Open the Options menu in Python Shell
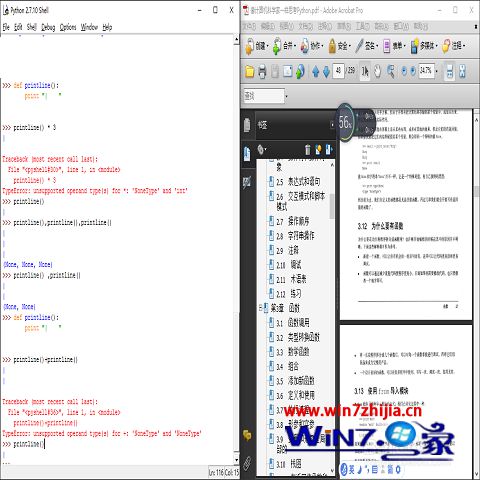Image resolution: width=480 pixels, height=480 pixels. [68, 27]
